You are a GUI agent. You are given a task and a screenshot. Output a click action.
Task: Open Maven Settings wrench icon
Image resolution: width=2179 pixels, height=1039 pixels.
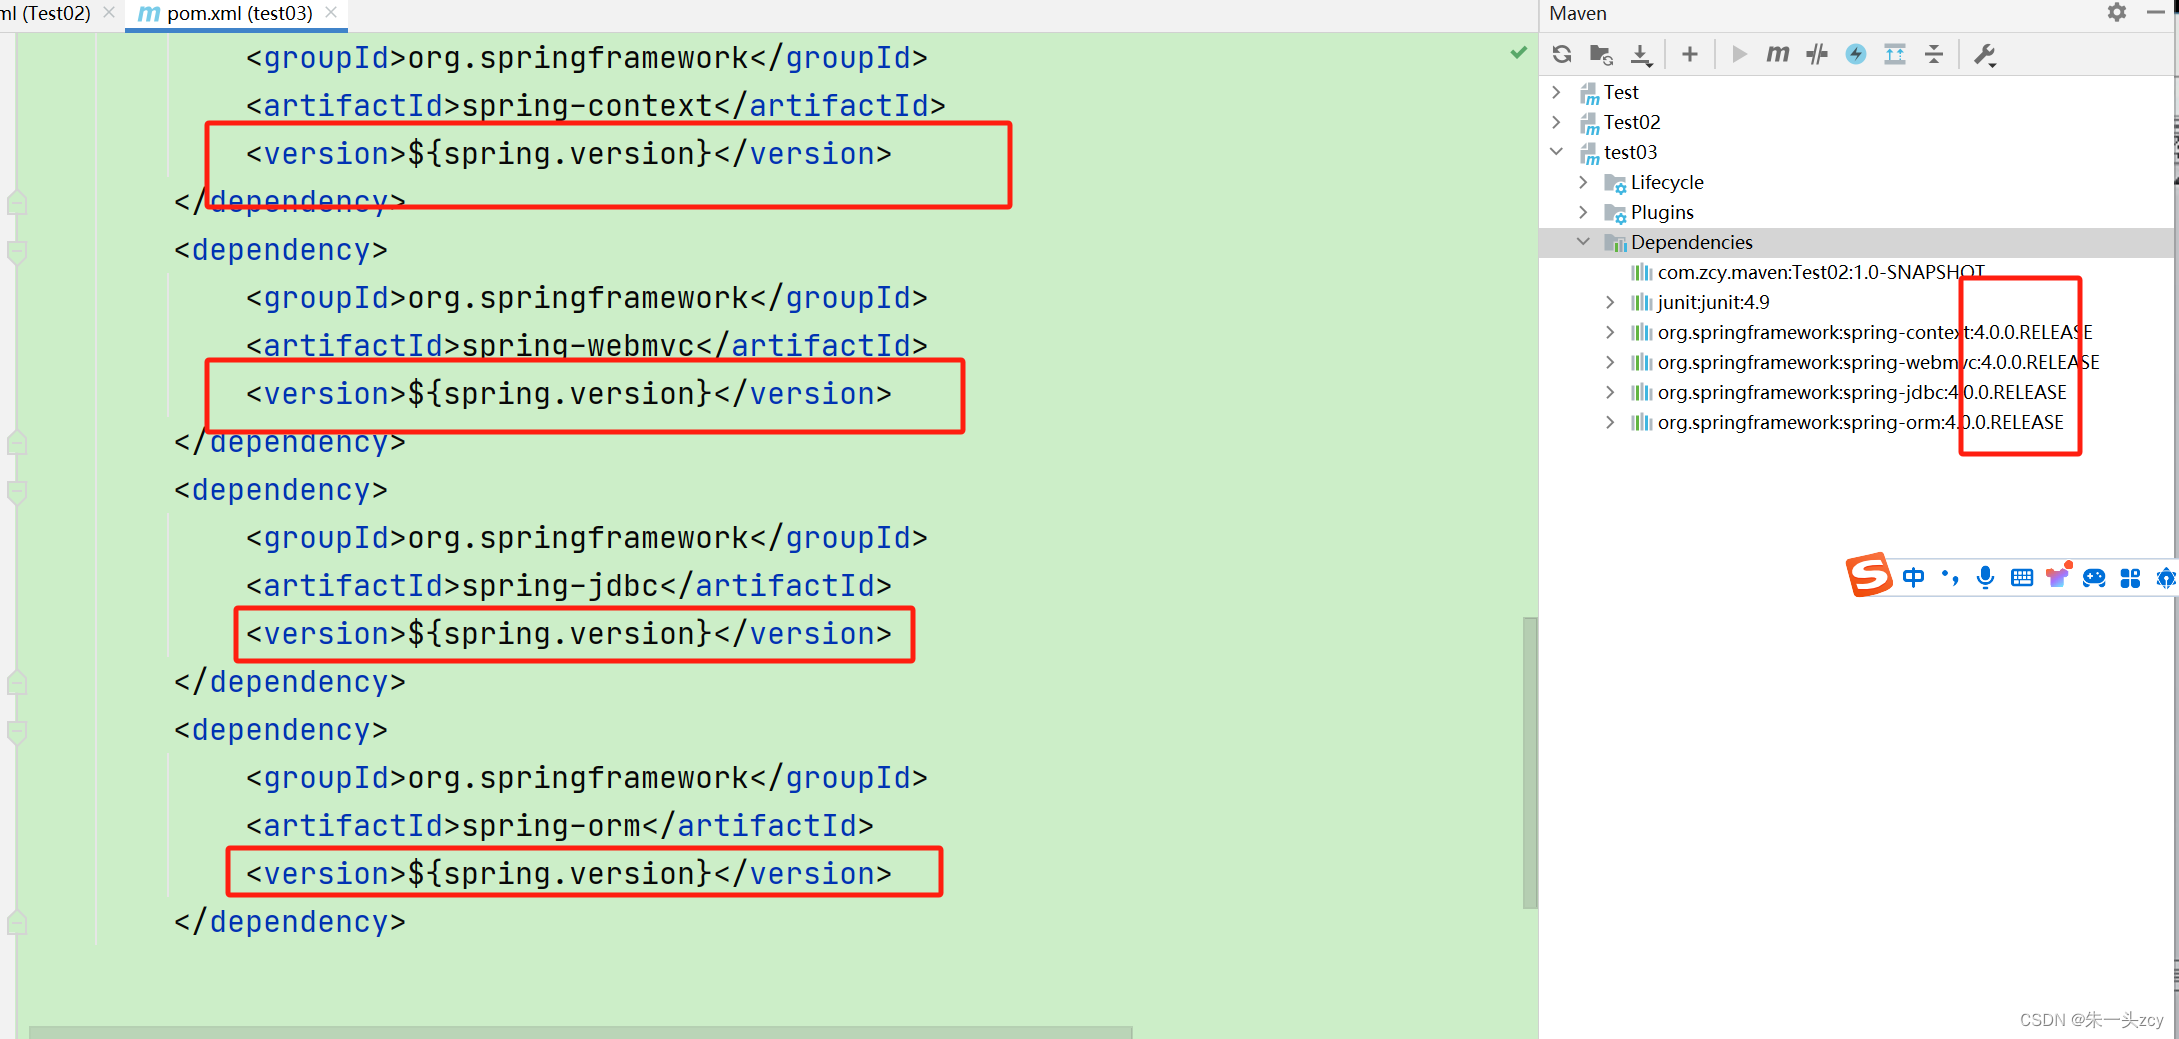pos(1985,54)
